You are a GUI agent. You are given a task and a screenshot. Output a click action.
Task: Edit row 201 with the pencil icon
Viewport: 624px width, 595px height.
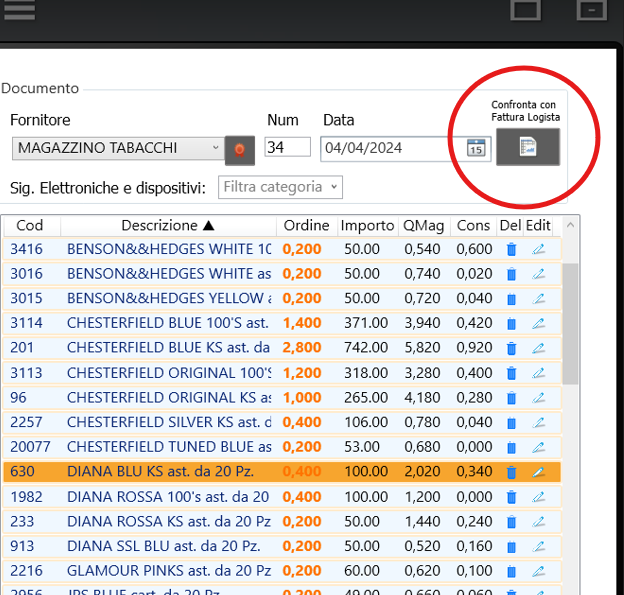[538, 348]
